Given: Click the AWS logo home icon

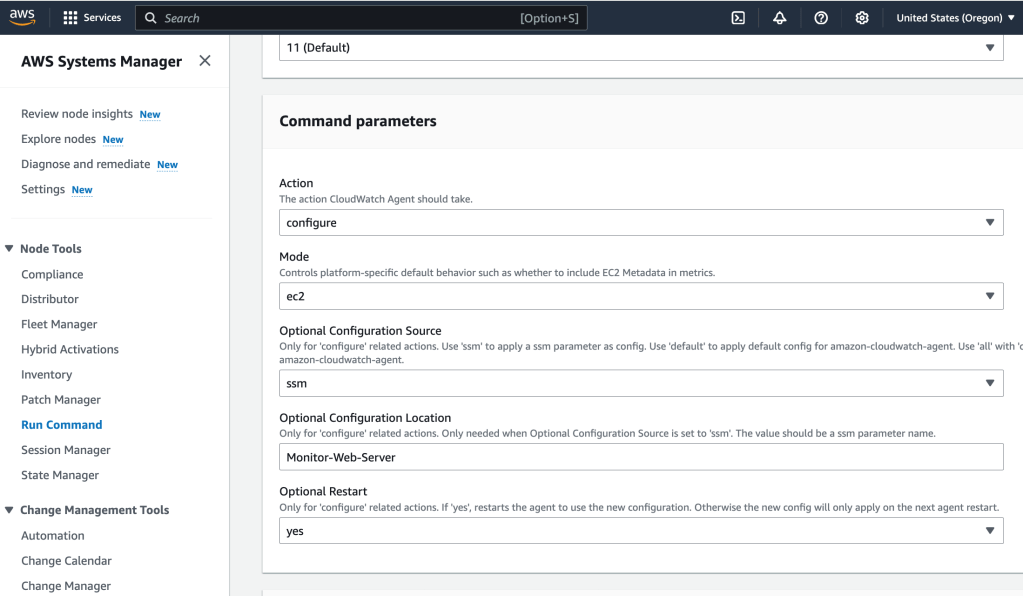Looking at the screenshot, I should coord(22,17).
